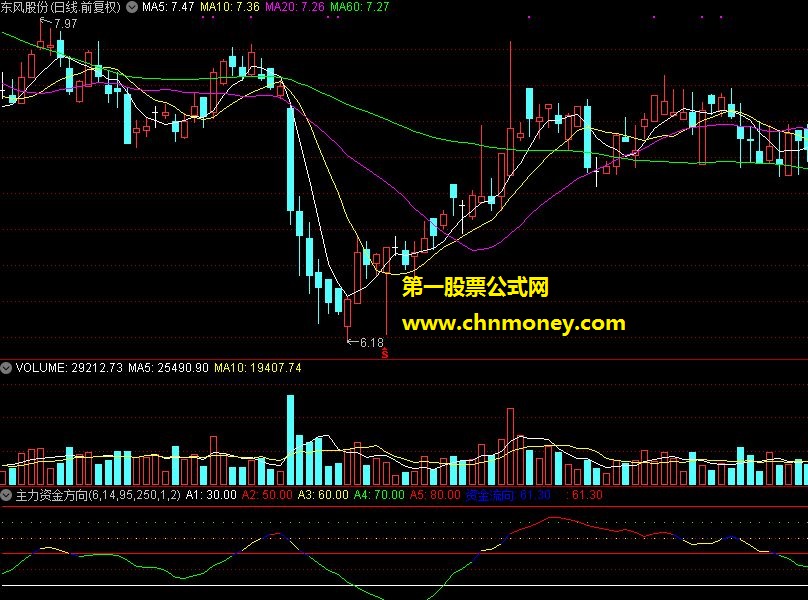Click 主力资金方向(6,14,95,250,1,2) indicator name
The image size is (808, 600).
(x=98, y=495)
